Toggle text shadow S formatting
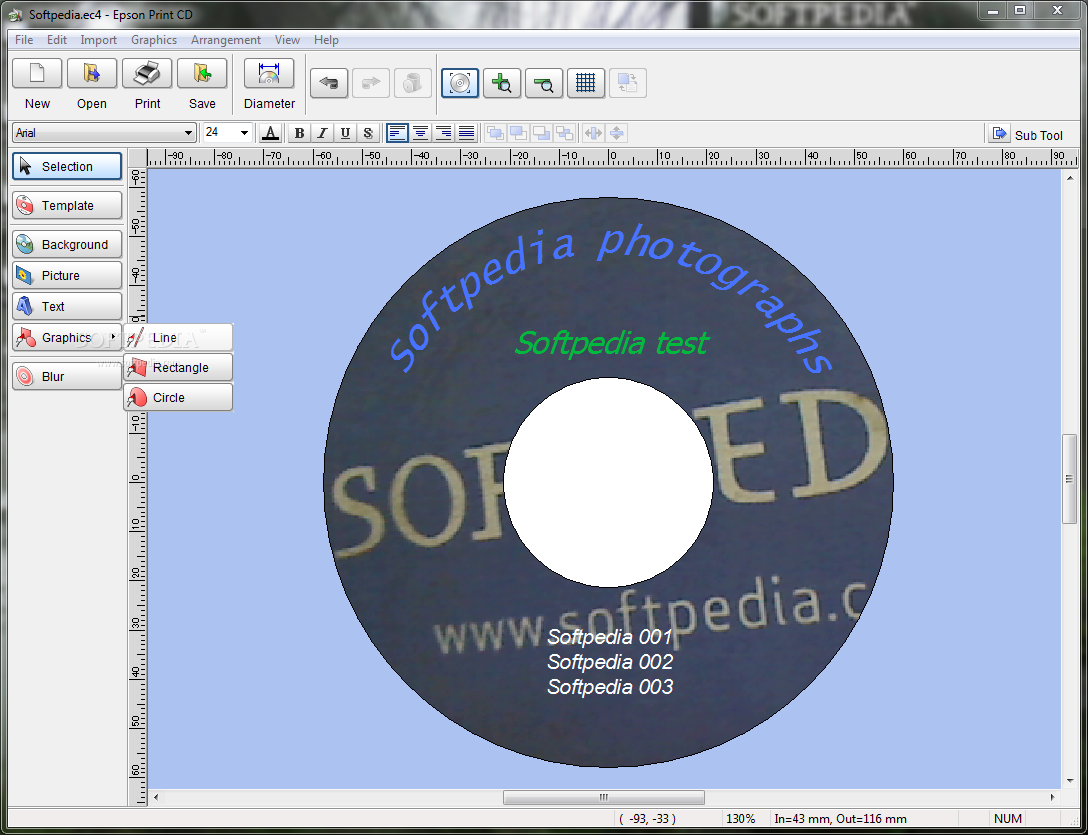1088x835 pixels. 368,133
